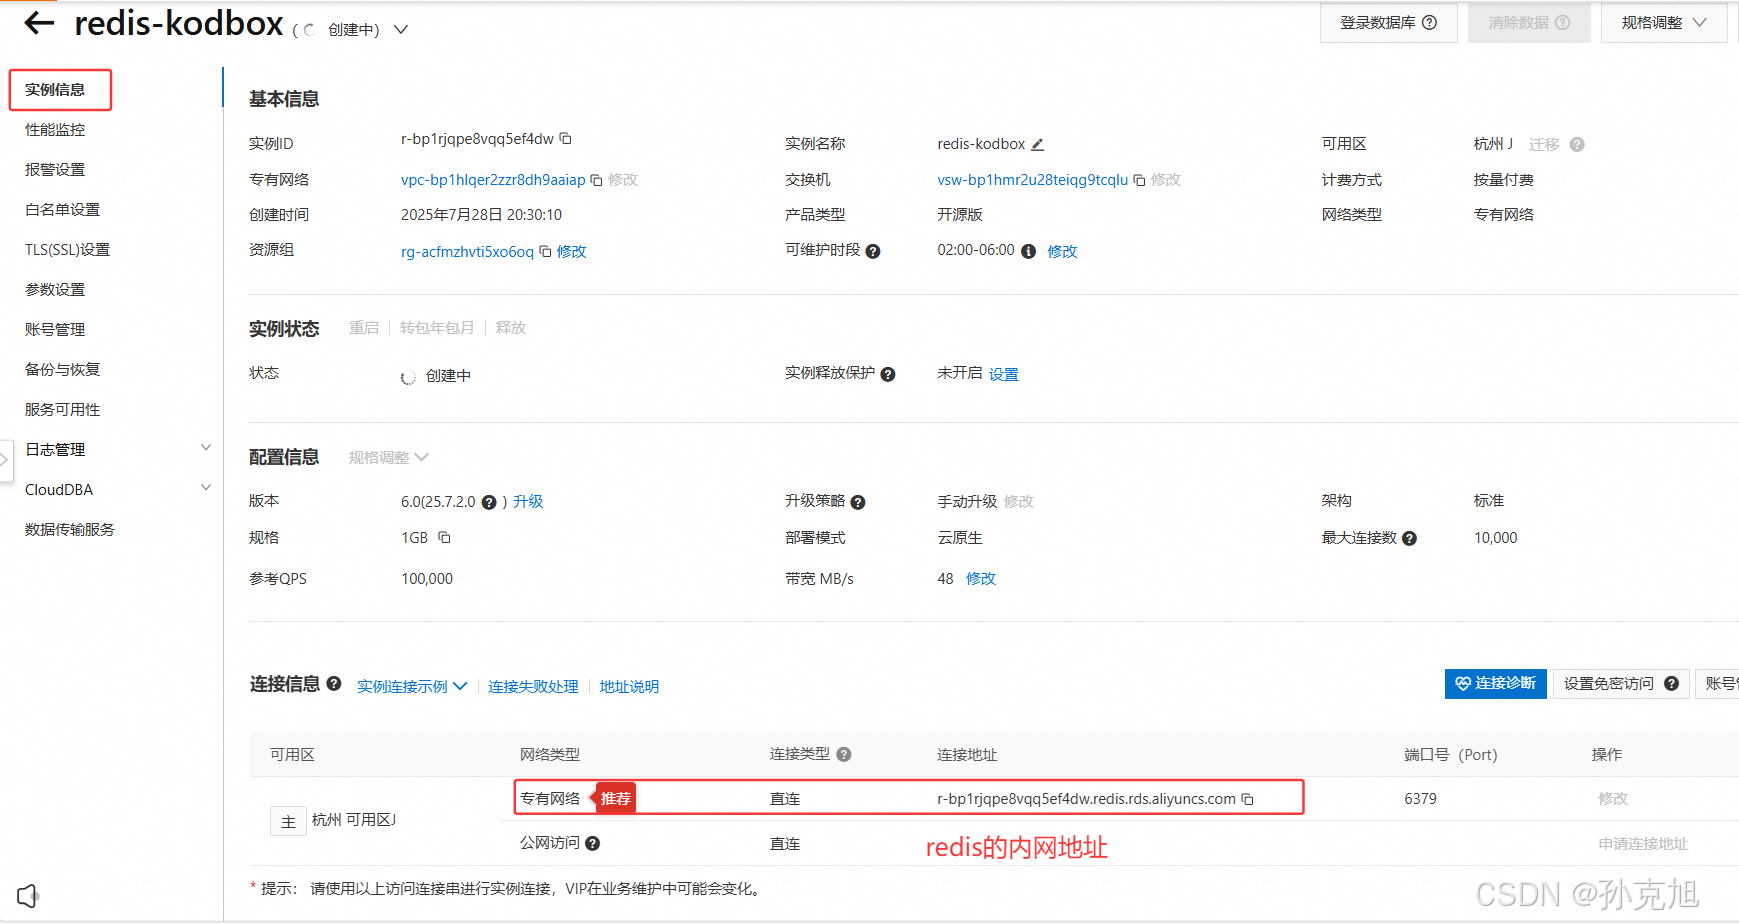The width and height of the screenshot is (1739, 924).
Task: Open help icon next to 迁移
Action: (1577, 144)
